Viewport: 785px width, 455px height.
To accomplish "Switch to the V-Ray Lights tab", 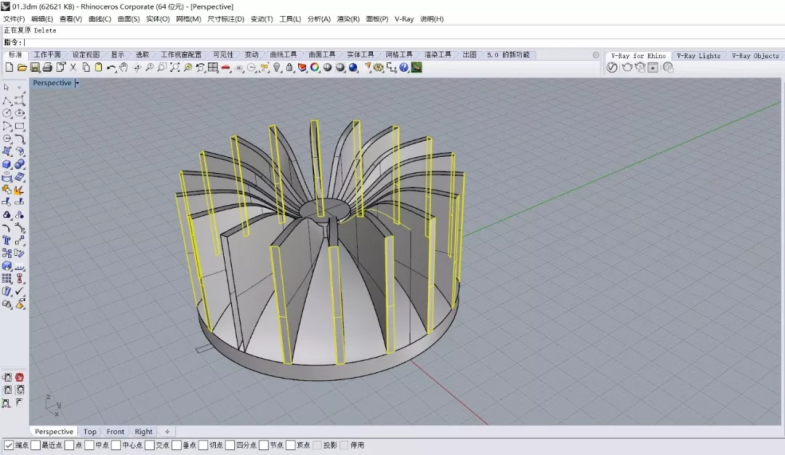I will [x=697, y=56].
